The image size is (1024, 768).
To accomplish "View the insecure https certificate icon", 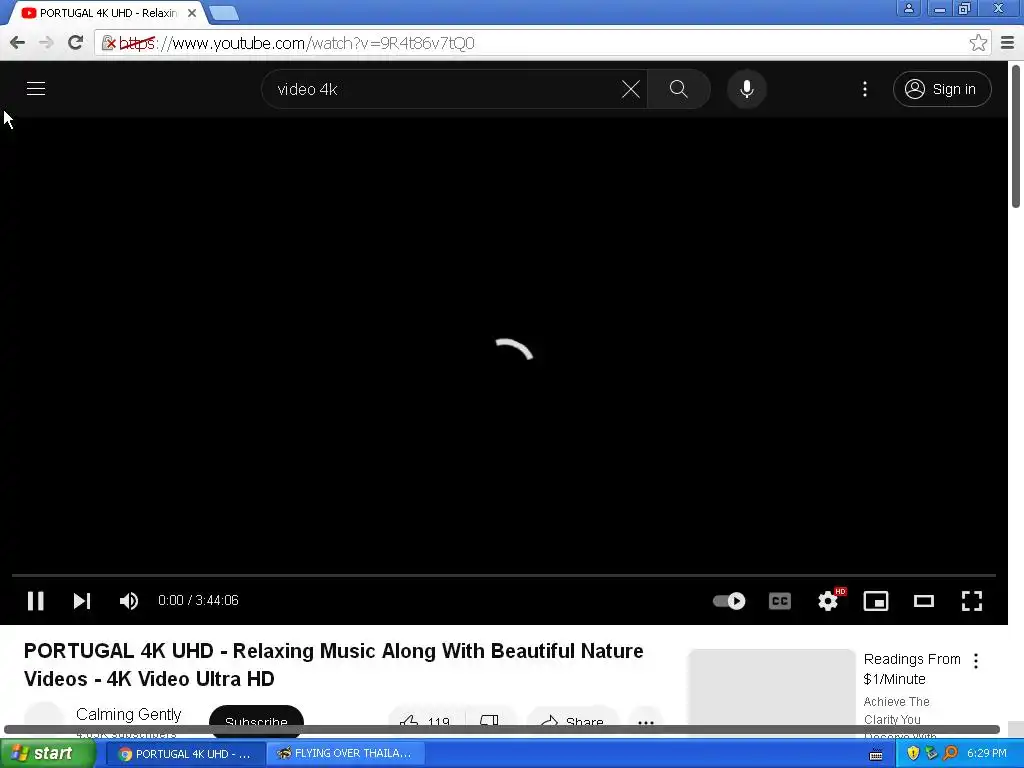I will (x=109, y=43).
